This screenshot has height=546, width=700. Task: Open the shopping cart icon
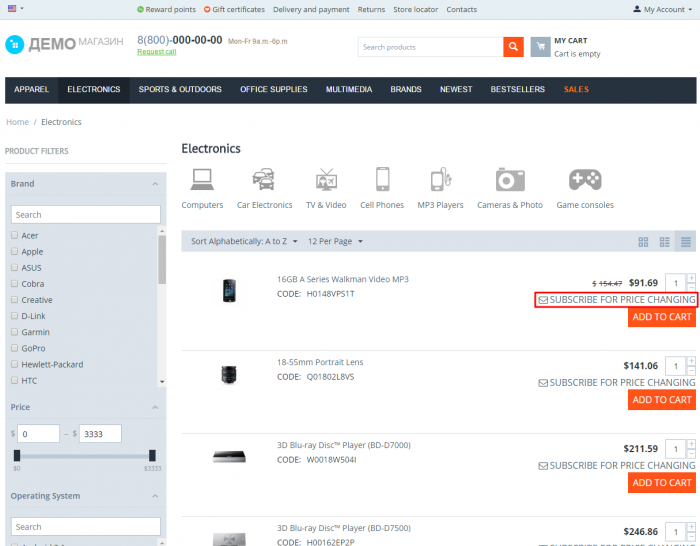coord(540,47)
